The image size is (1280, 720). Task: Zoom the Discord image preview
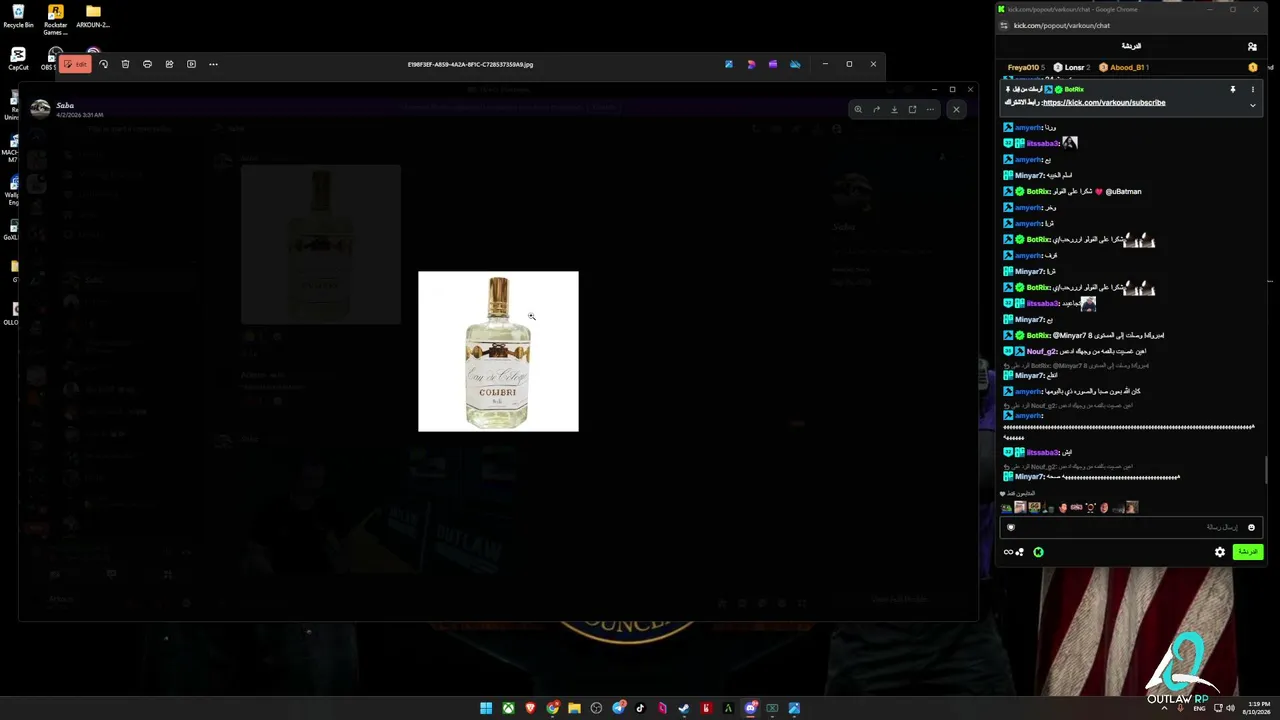[x=858, y=109]
